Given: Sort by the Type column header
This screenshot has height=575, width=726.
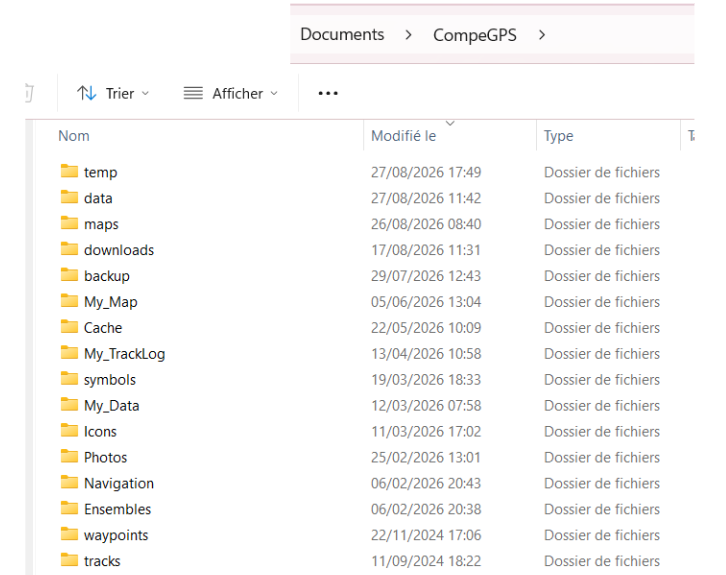Looking at the screenshot, I should tap(558, 136).
